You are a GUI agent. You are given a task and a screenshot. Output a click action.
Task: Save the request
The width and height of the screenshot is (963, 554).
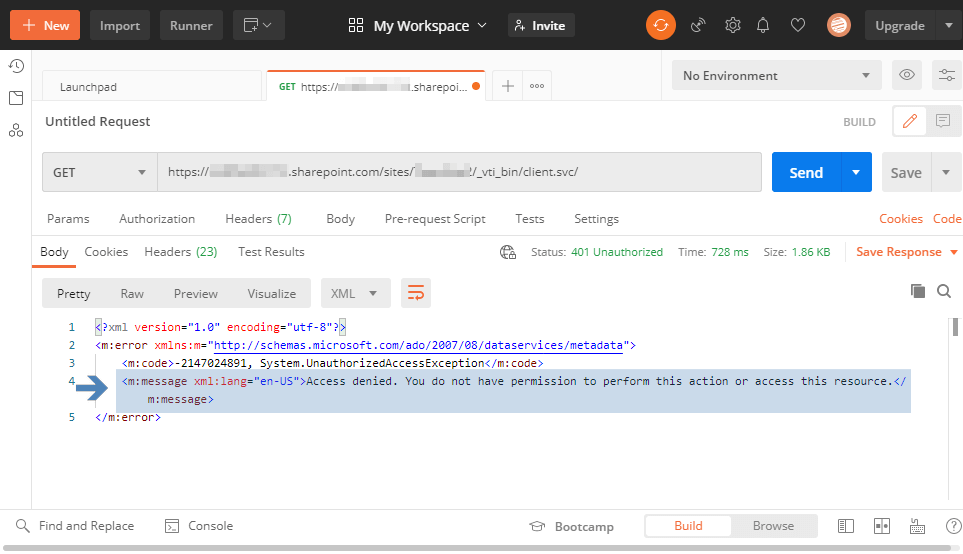point(906,173)
